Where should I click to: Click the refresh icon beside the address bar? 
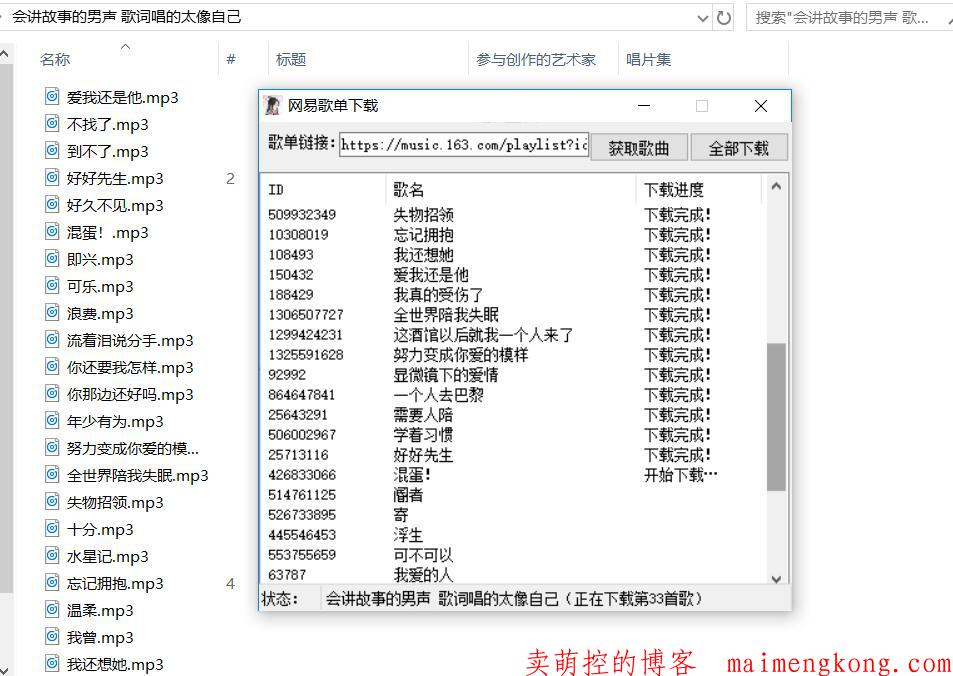pyautogui.click(x=724, y=18)
